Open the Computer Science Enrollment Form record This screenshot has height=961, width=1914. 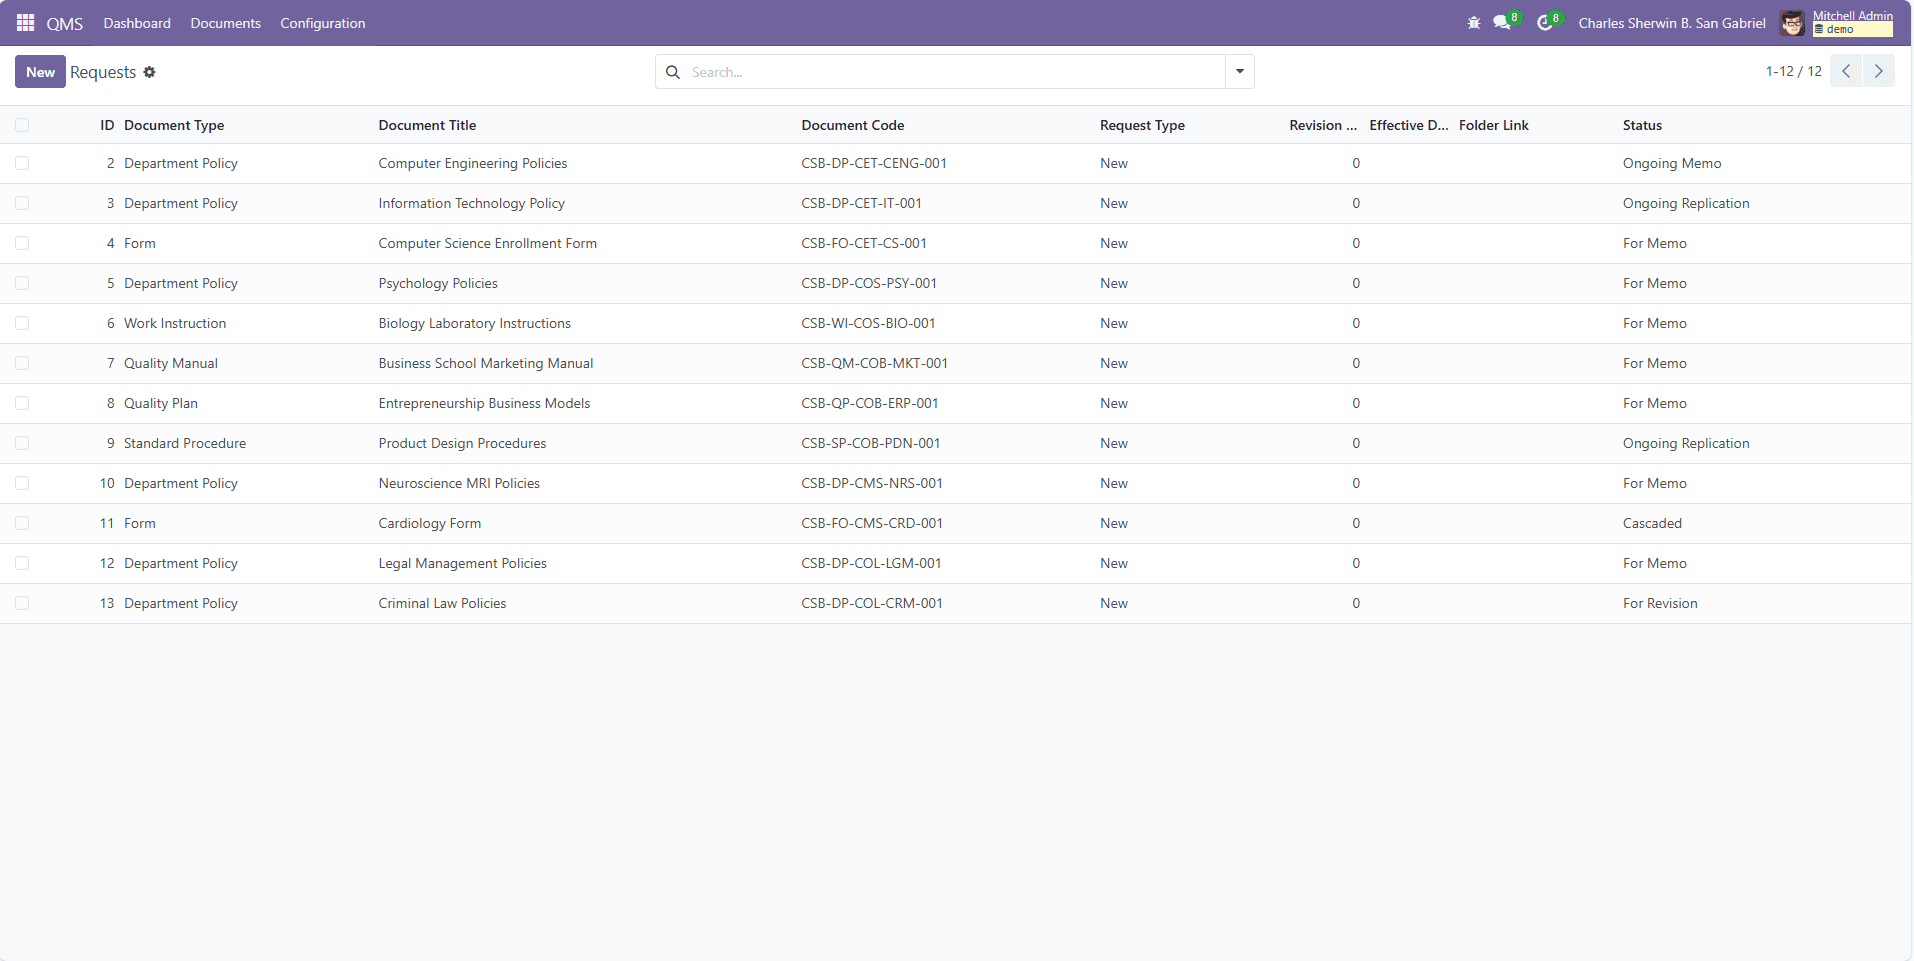click(x=487, y=243)
